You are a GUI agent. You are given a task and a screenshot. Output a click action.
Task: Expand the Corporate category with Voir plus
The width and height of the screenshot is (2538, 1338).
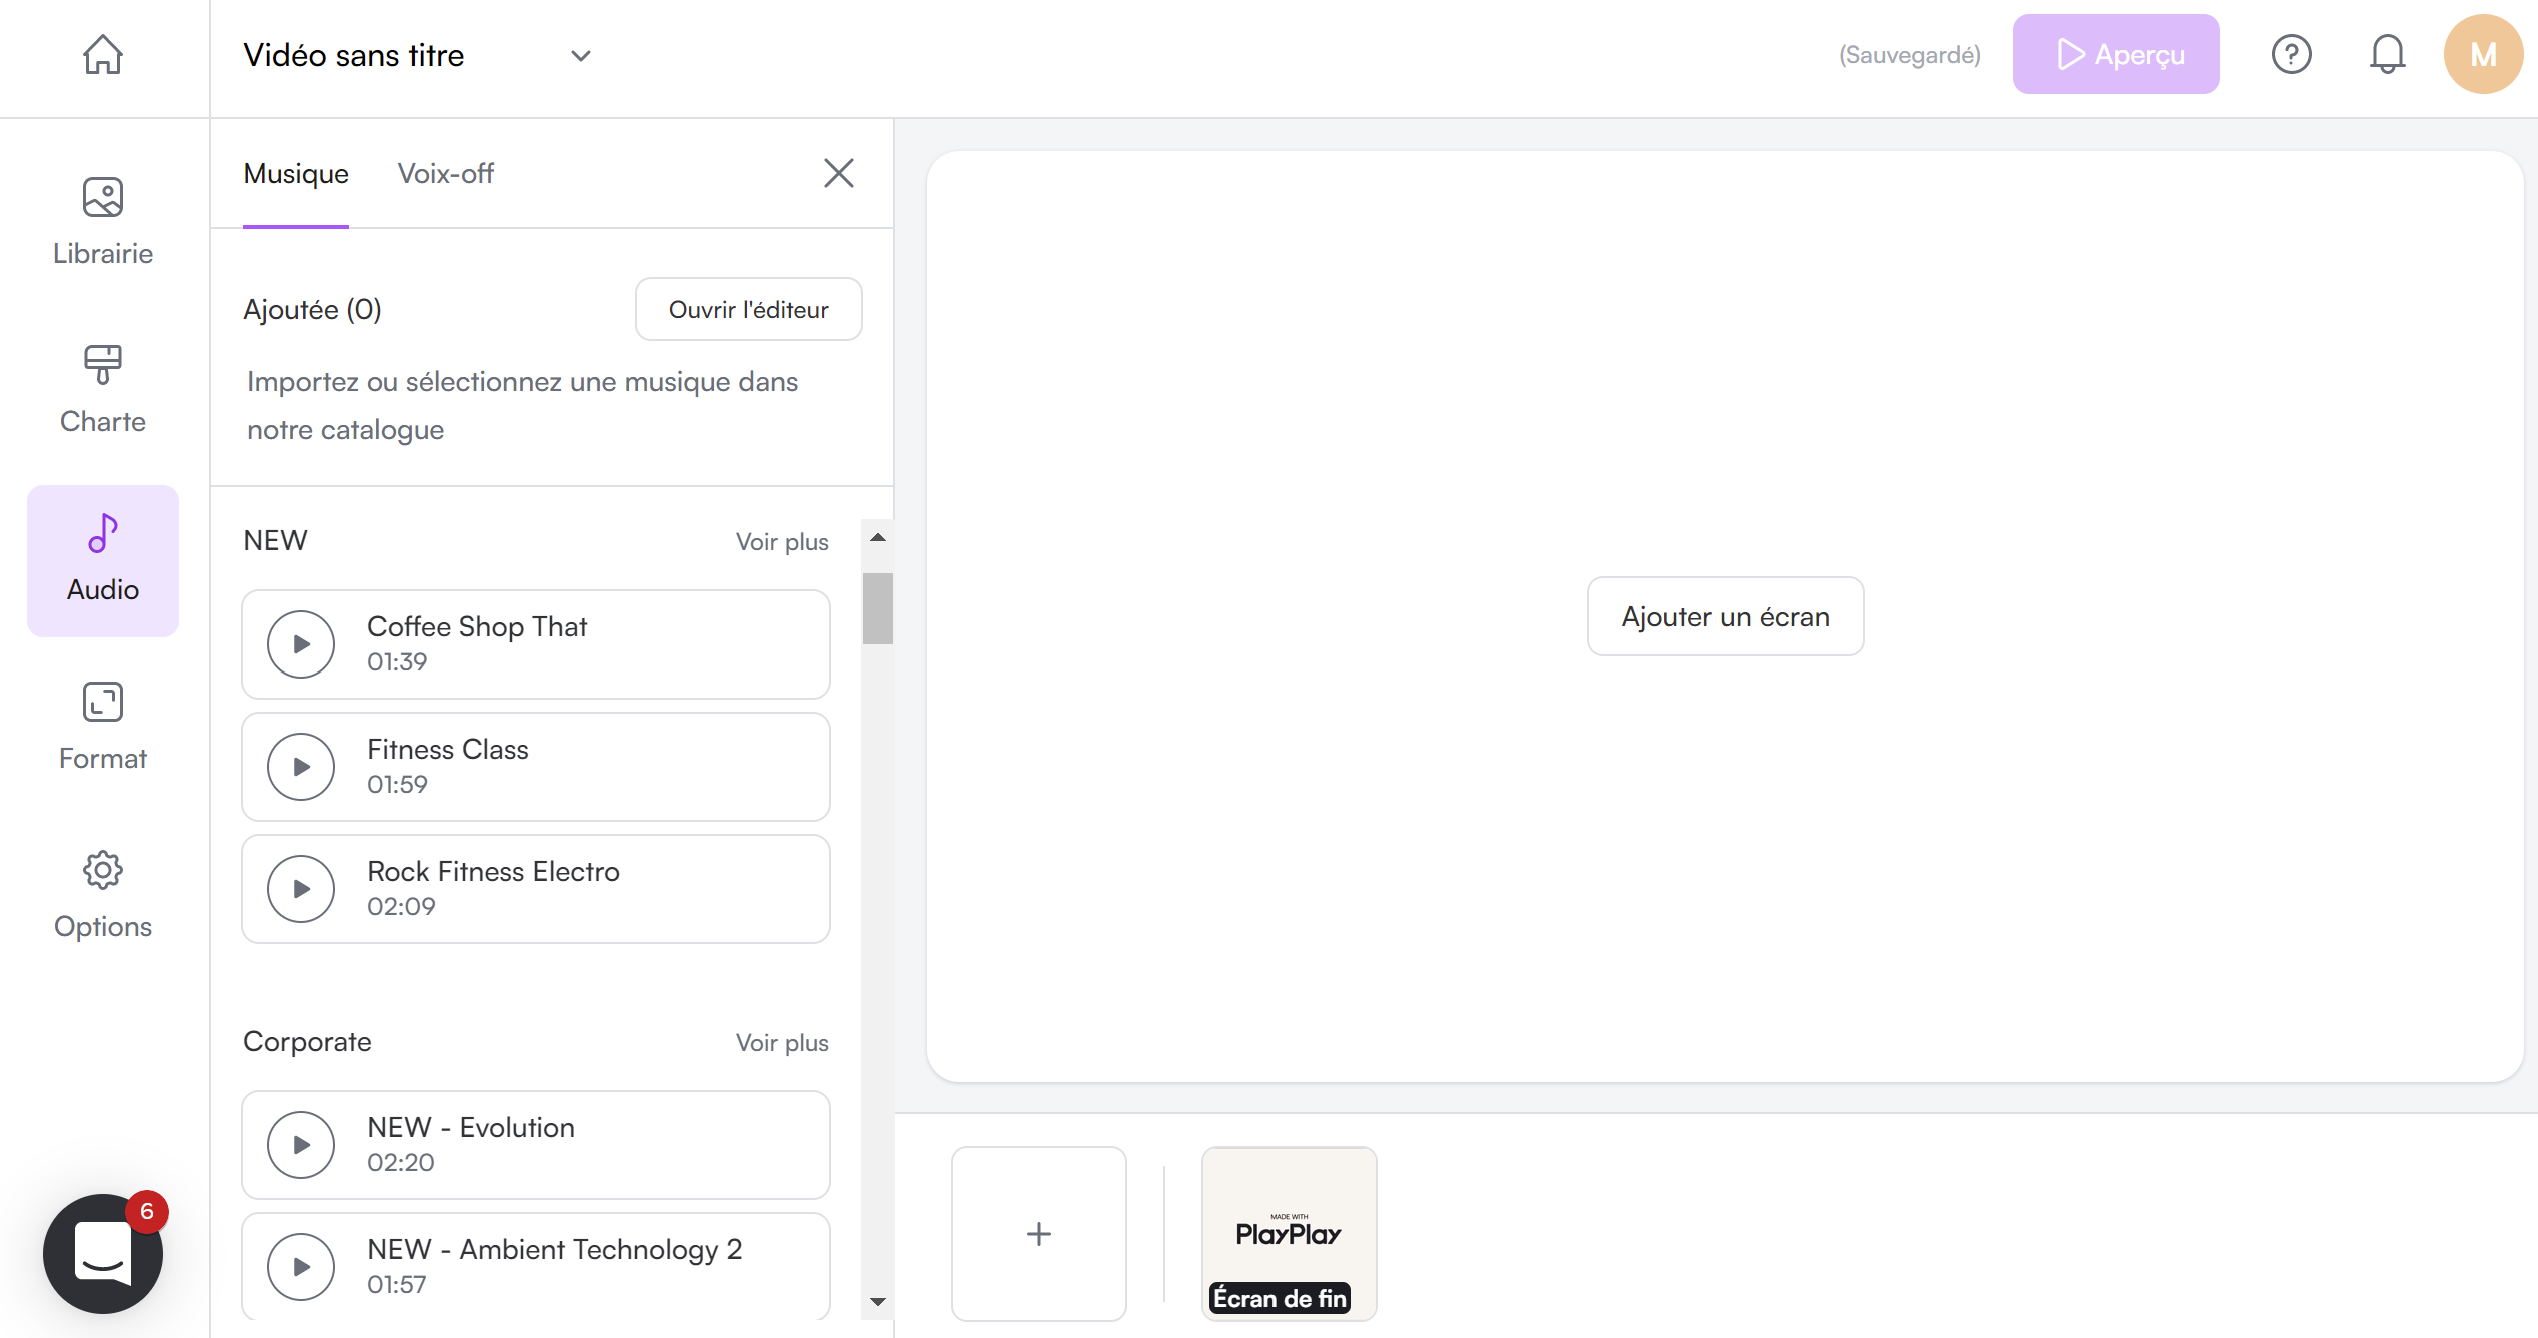(x=782, y=1042)
